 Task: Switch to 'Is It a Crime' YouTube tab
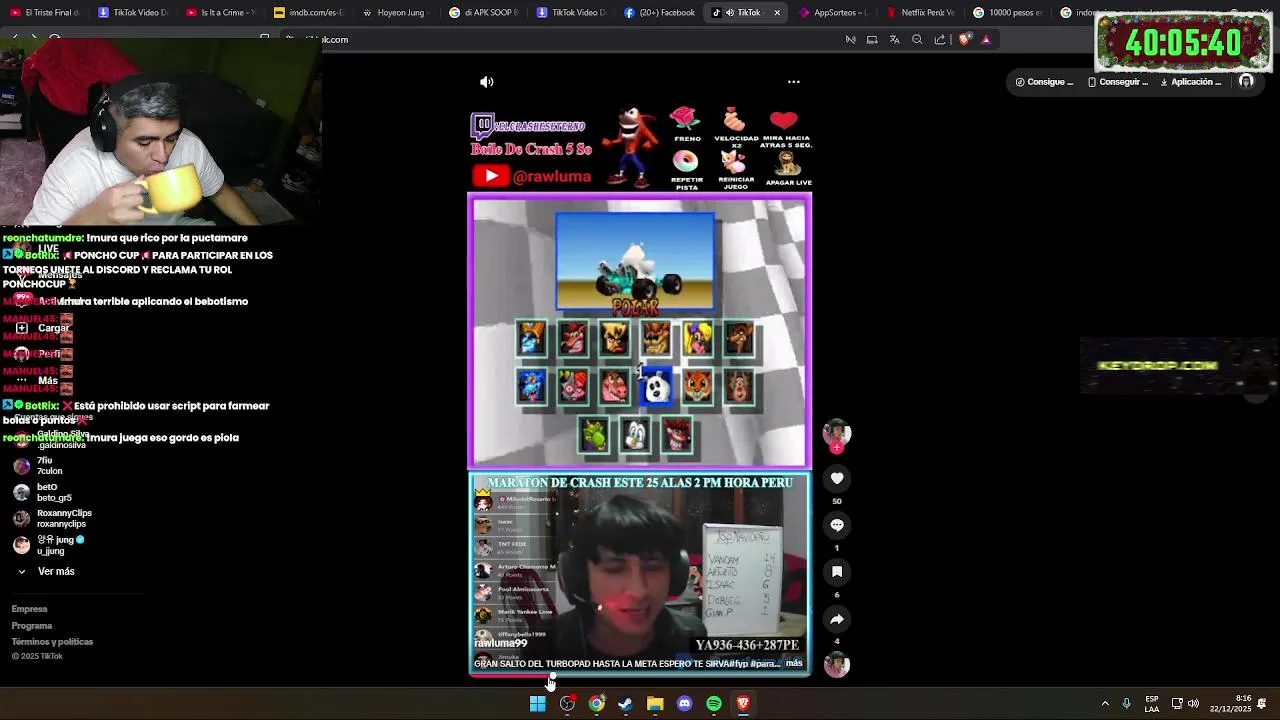(x=221, y=13)
